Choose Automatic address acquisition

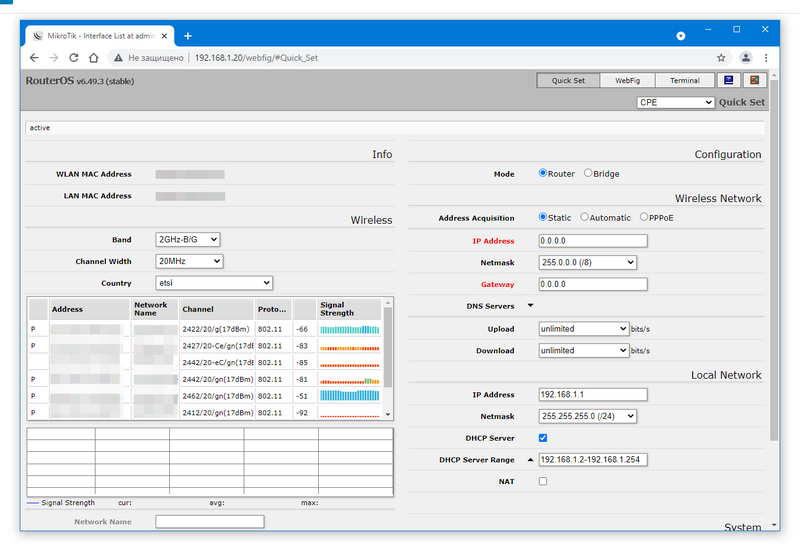pos(585,217)
